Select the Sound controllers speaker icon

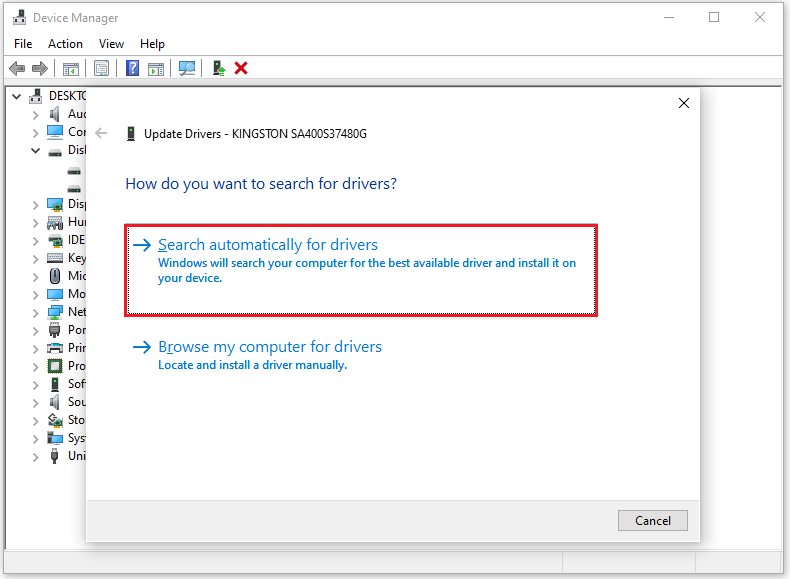[54, 402]
